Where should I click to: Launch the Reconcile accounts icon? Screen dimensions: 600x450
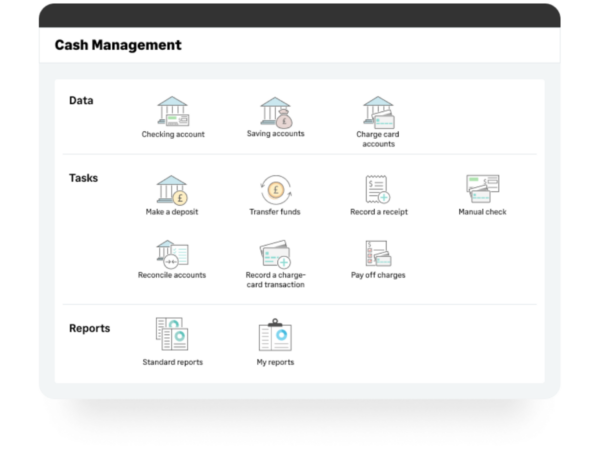[x=172, y=254]
